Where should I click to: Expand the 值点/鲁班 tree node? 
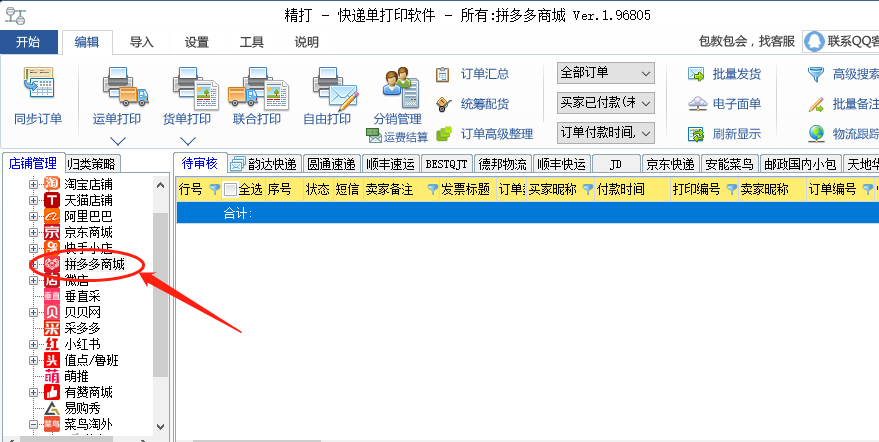[34, 361]
